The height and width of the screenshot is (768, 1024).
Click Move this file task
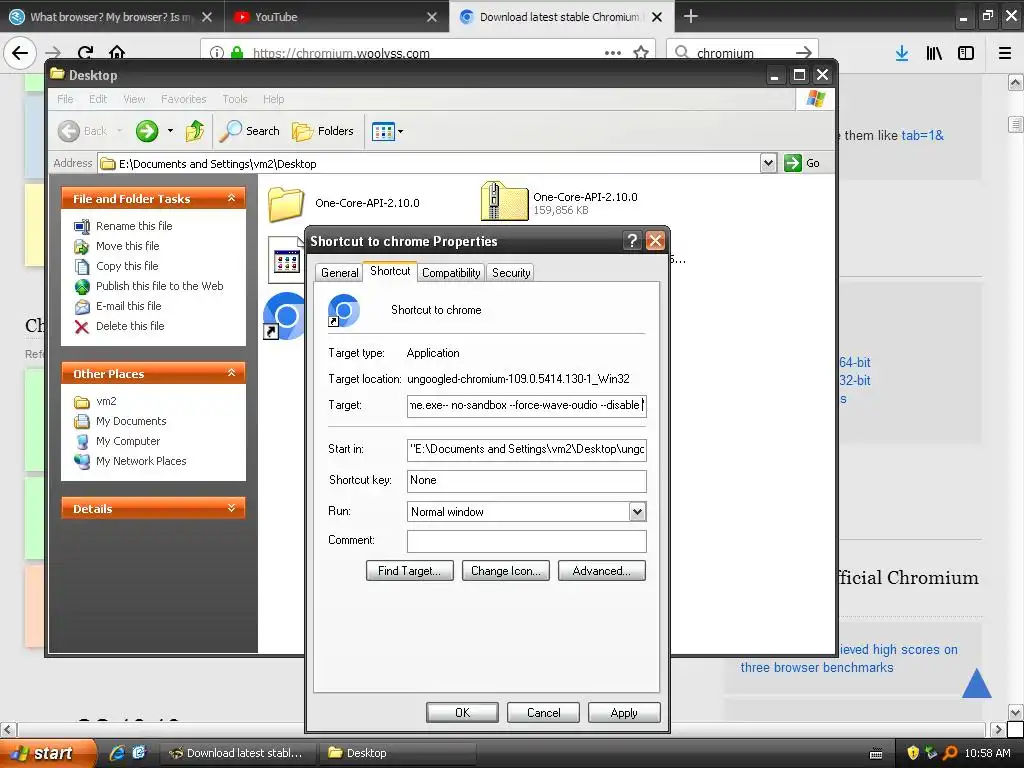click(127, 246)
